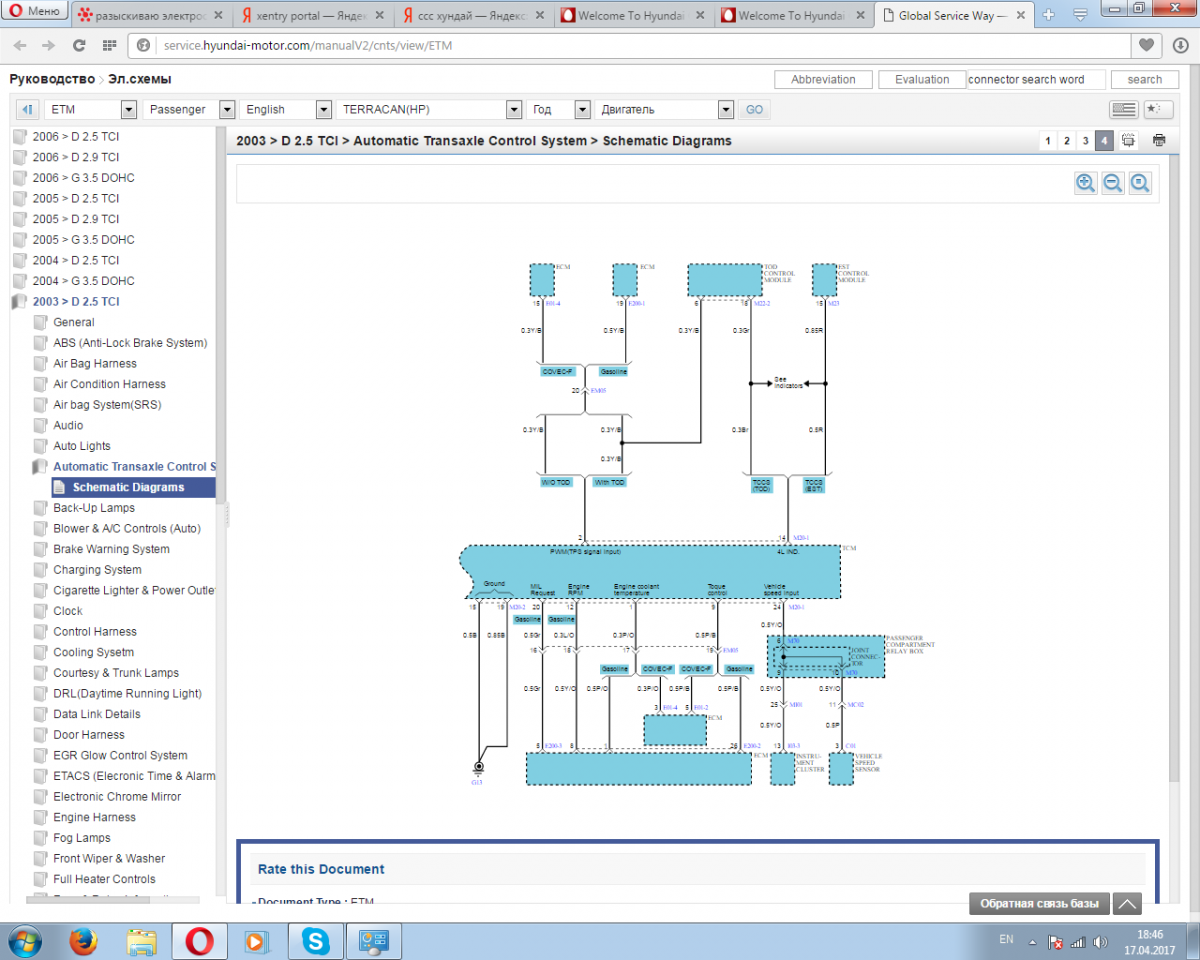Switch to the 'разыскиваю электросх' tab

tap(150, 15)
